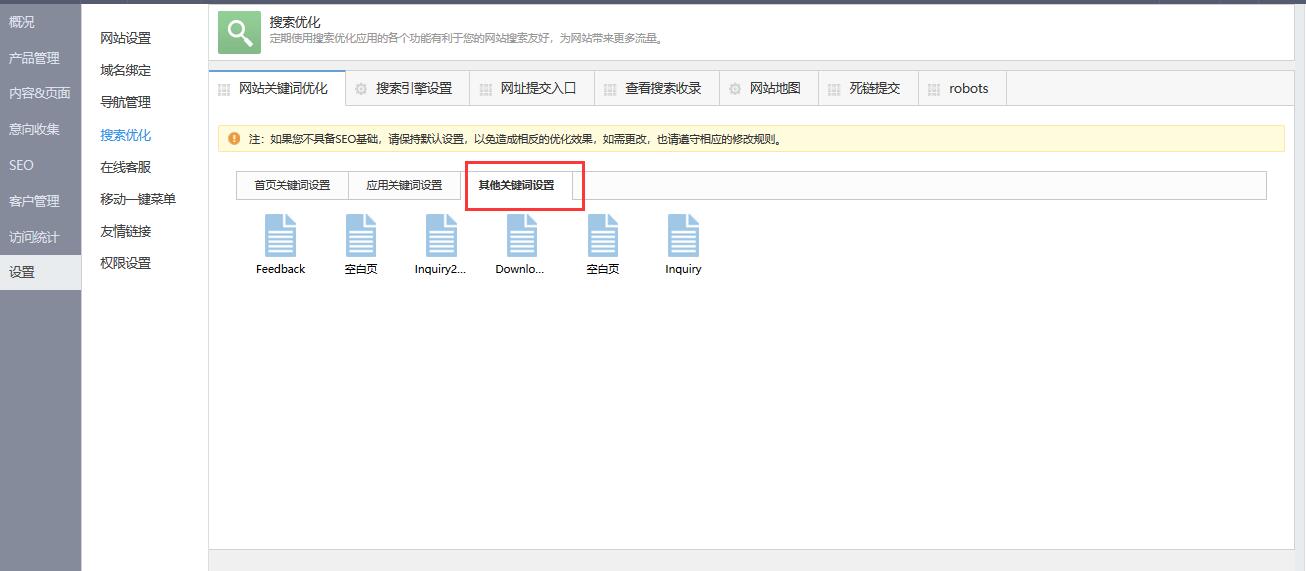This screenshot has height=571, width=1306.
Task: Open 客户管理 in left sidebar
Action: [x=41, y=201]
